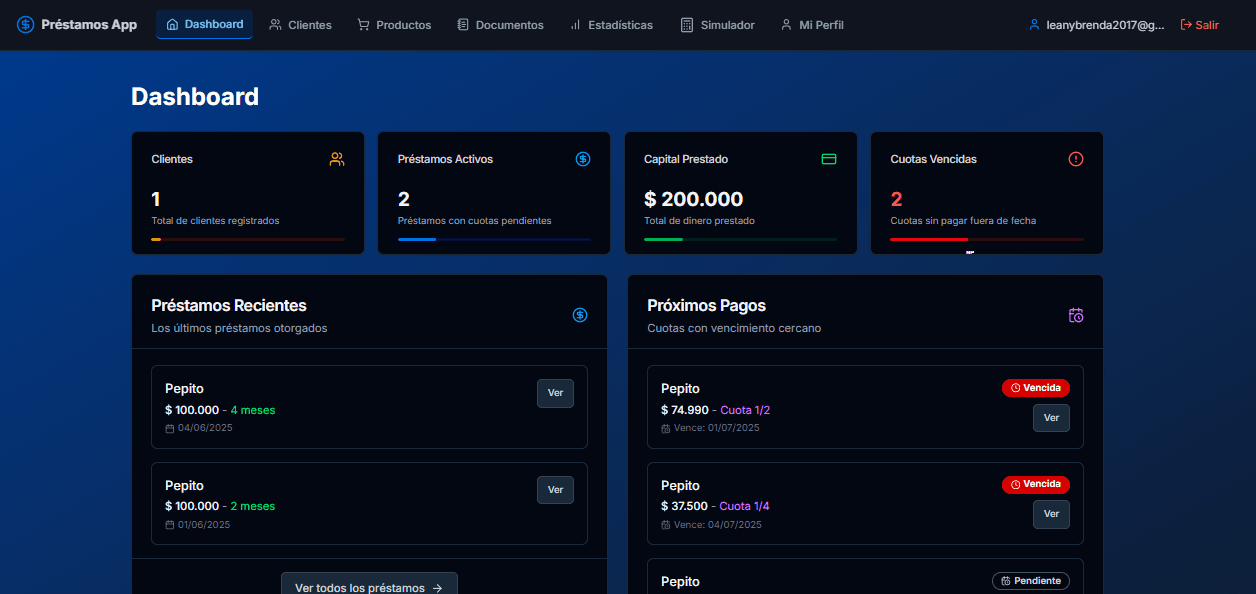Click the Préstamos App dollar logo icon
The width and height of the screenshot is (1256, 594).
coord(25,25)
